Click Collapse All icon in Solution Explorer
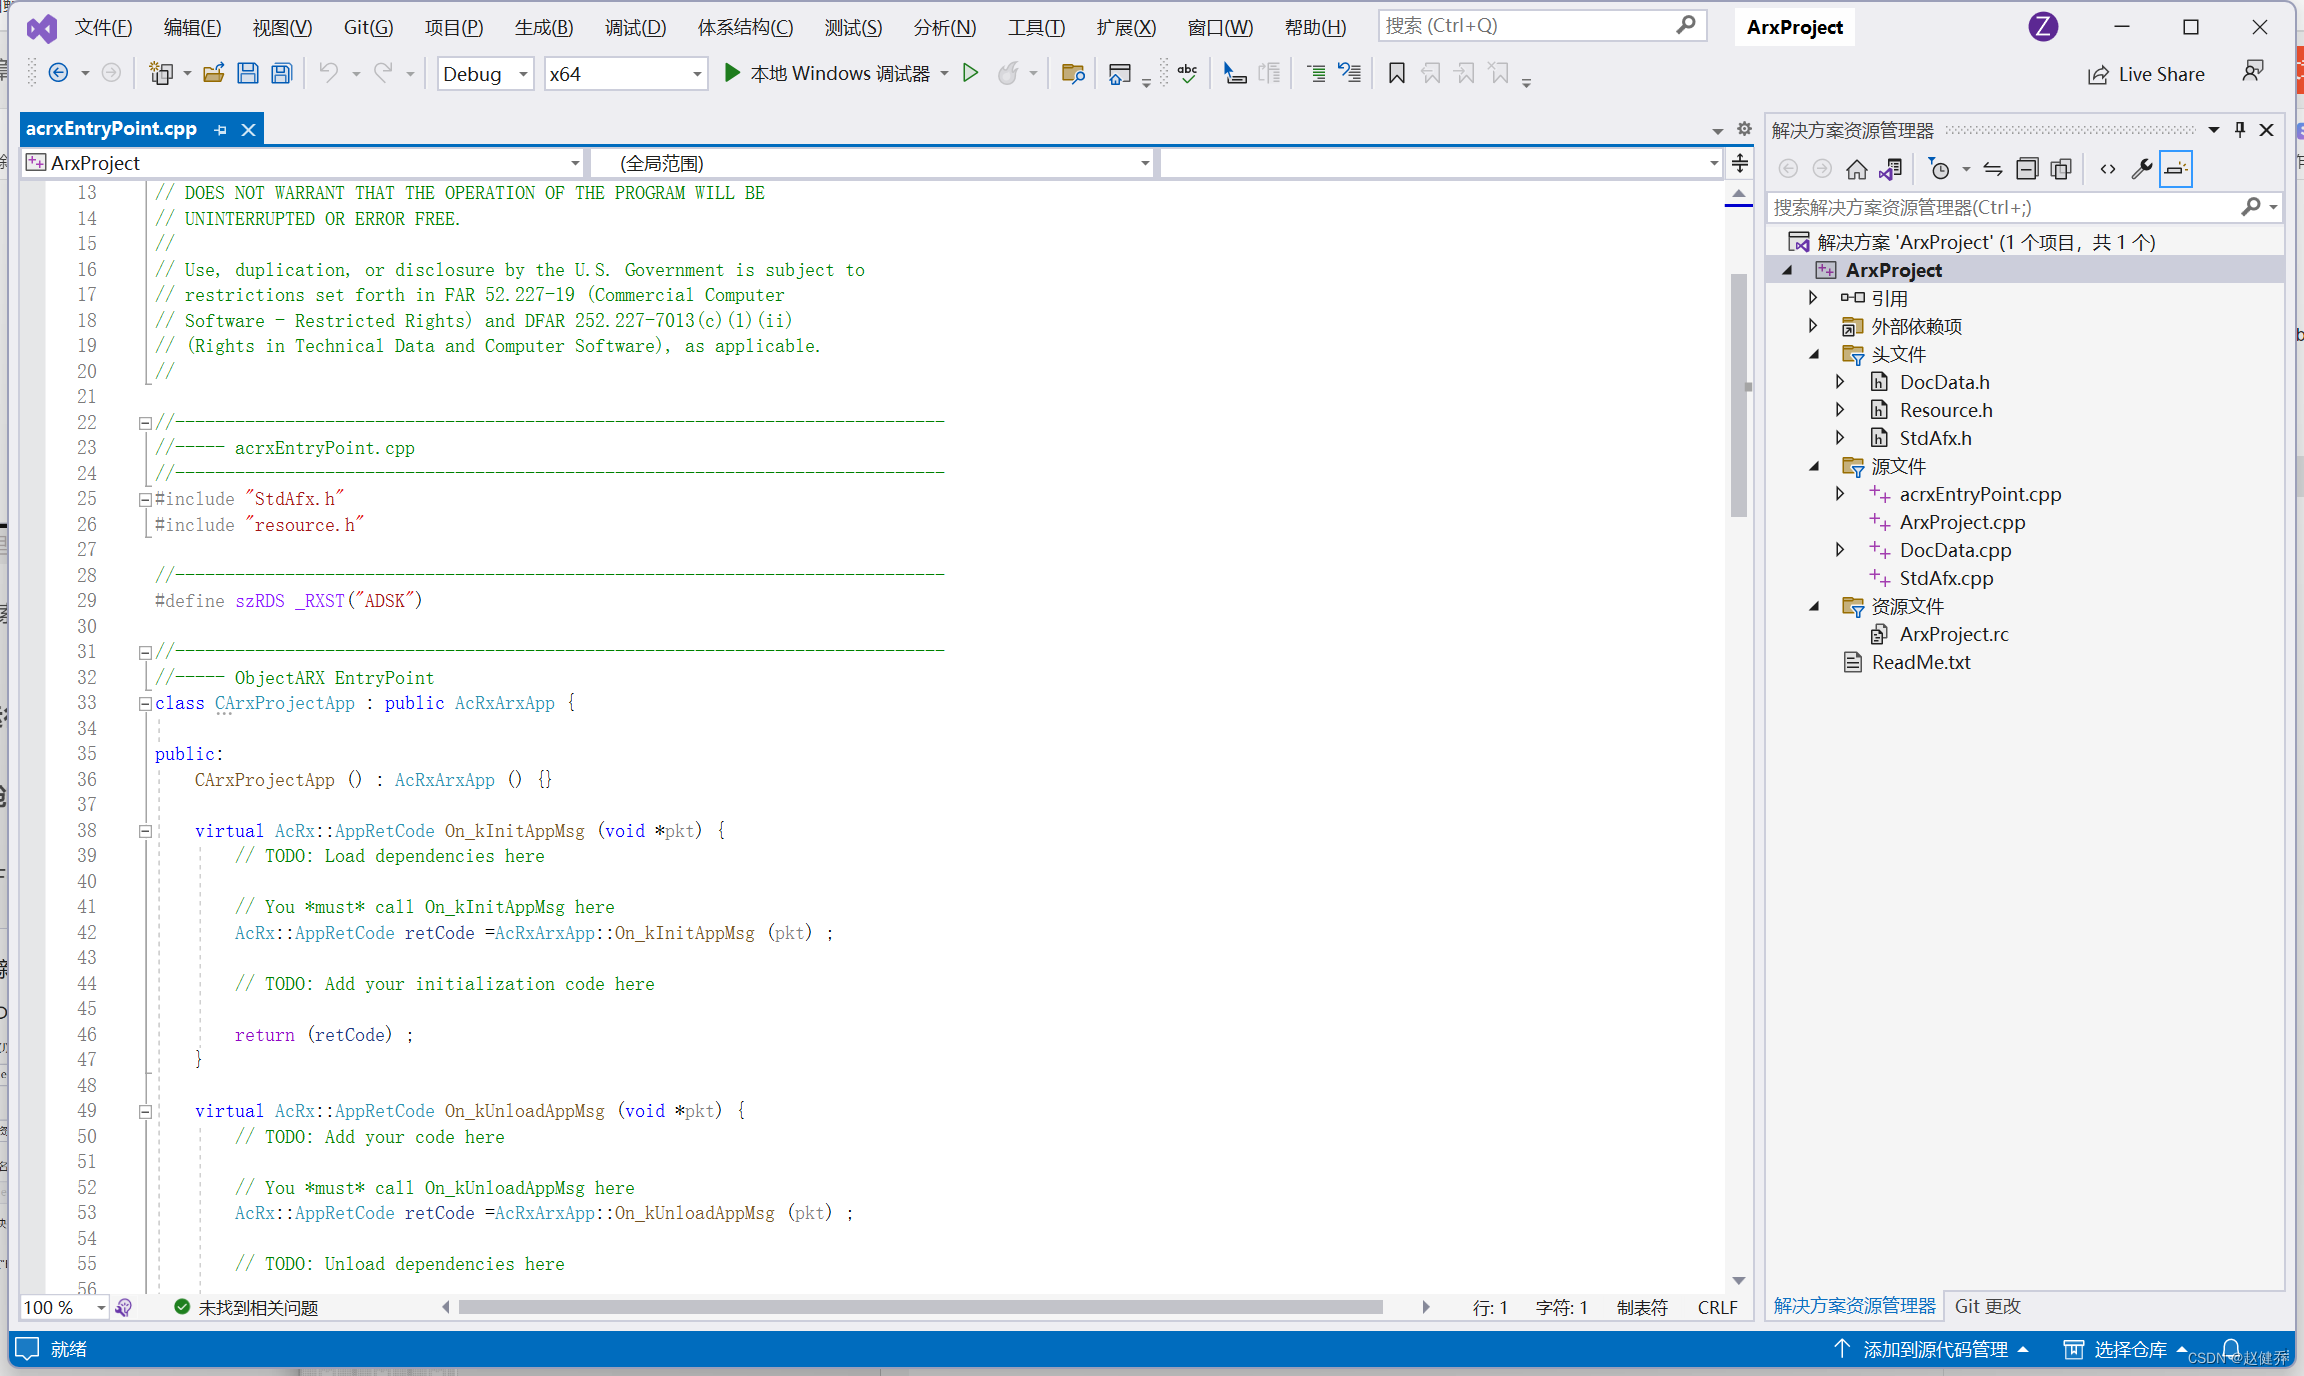The image size is (2304, 1376). pyautogui.click(x=2027, y=169)
